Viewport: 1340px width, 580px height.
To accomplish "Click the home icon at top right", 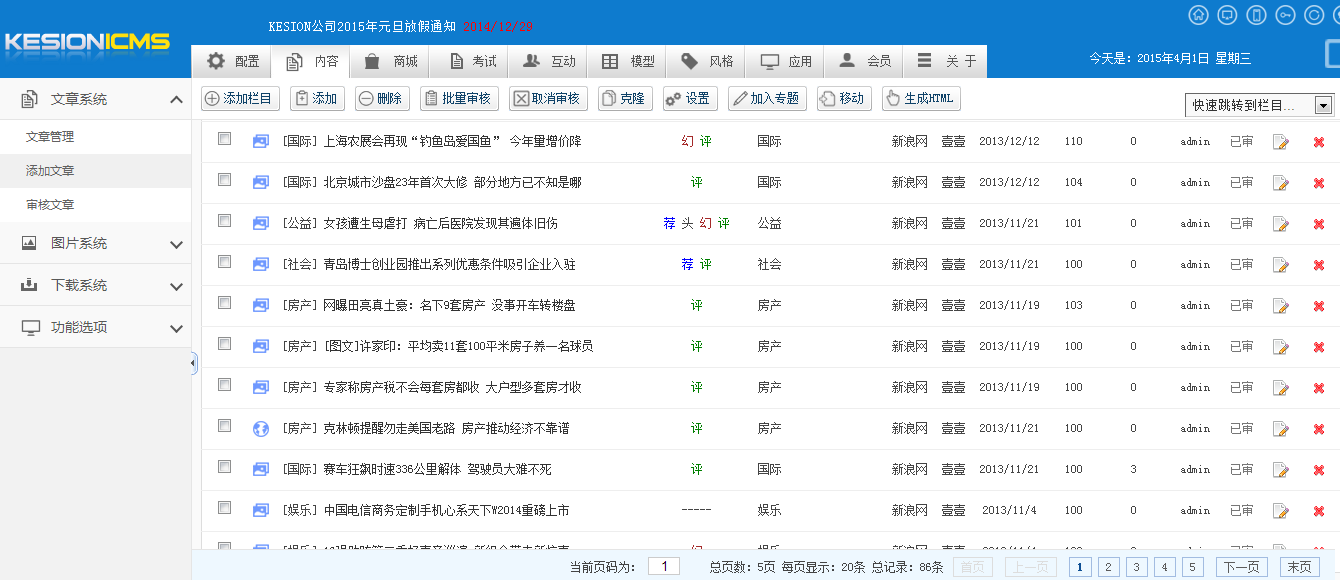I will (x=1199, y=14).
